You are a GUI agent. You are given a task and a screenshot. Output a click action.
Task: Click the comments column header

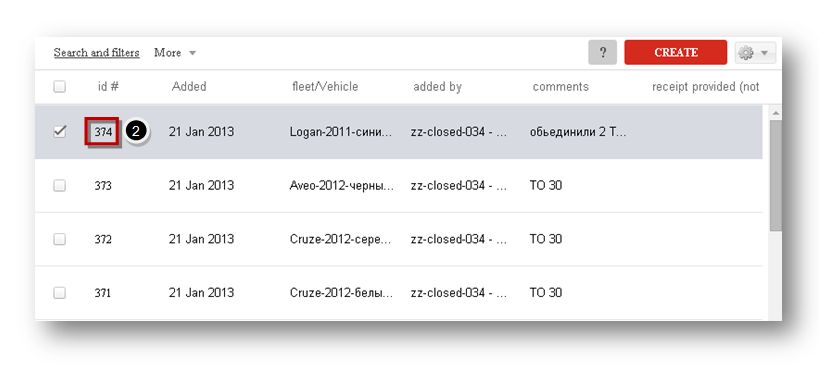click(x=560, y=87)
